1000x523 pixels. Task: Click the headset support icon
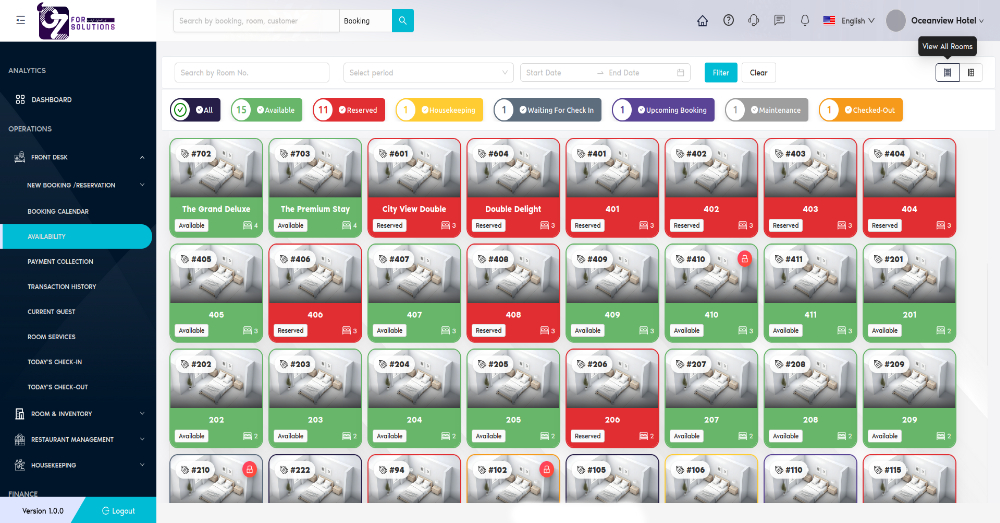(754, 20)
